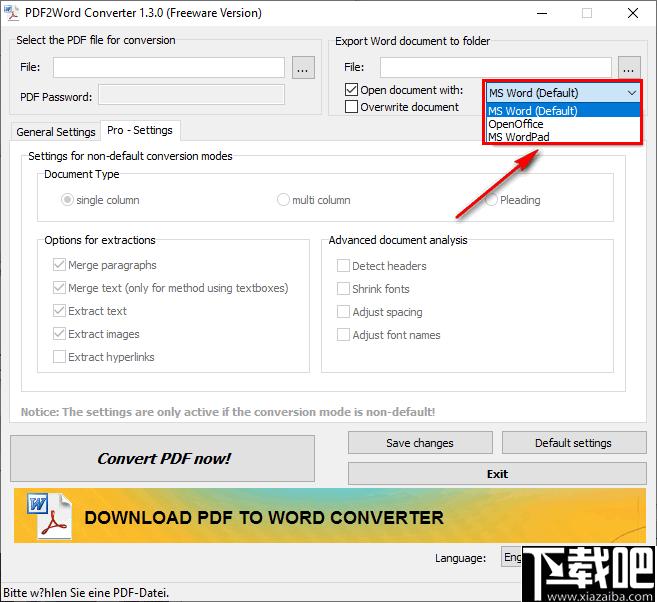Click the PDF to Word logo in banner
Screen dimensions: 657x602
click(49, 516)
